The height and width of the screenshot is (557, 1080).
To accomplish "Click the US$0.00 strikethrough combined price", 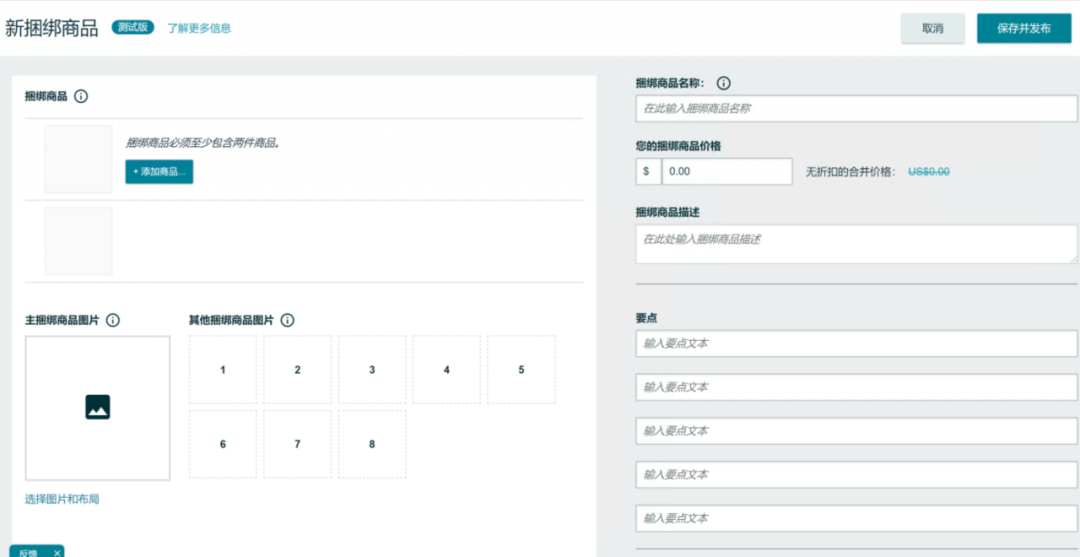I will [929, 172].
